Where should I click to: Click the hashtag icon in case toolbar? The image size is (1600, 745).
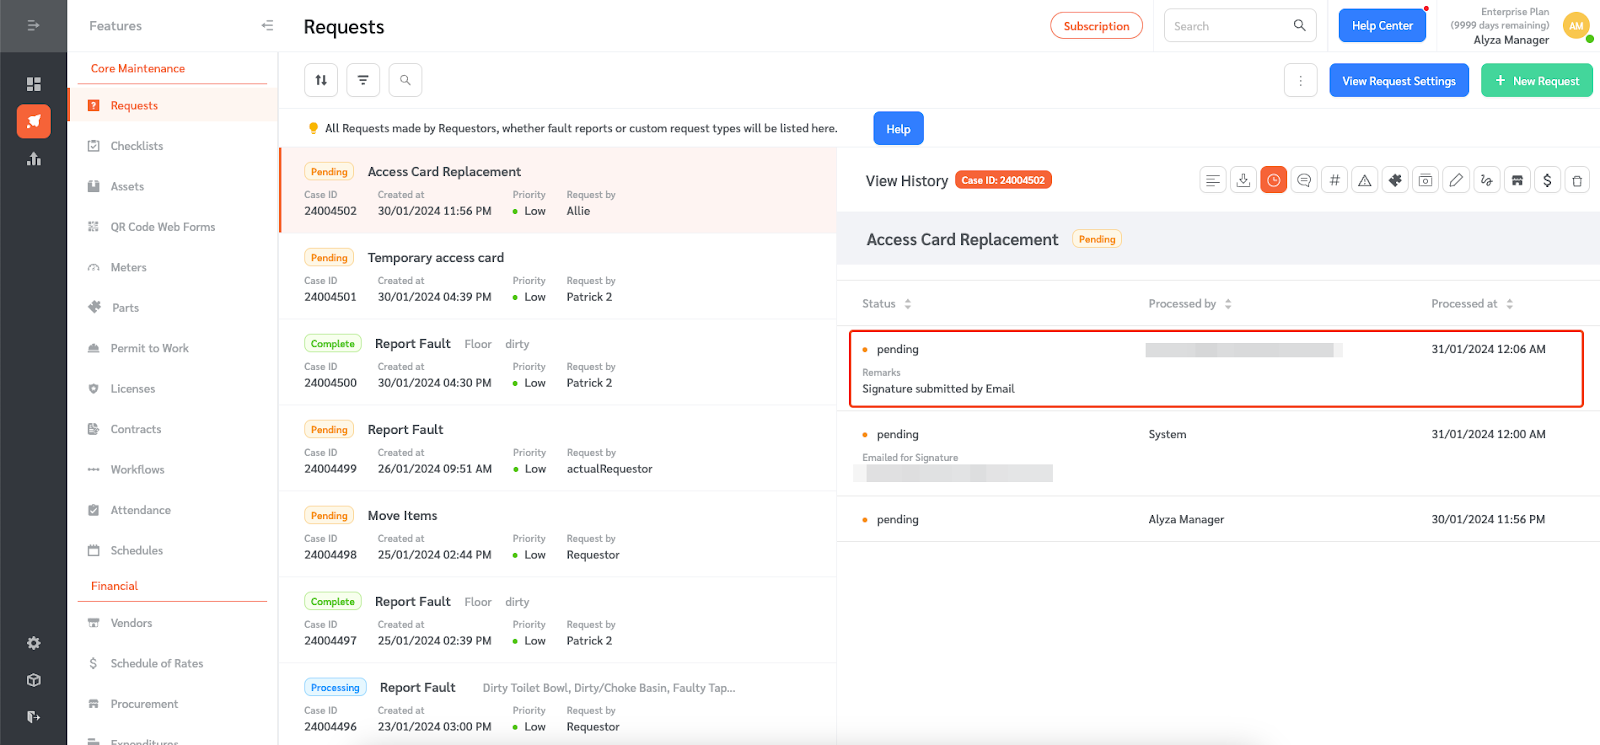(x=1334, y=180)
